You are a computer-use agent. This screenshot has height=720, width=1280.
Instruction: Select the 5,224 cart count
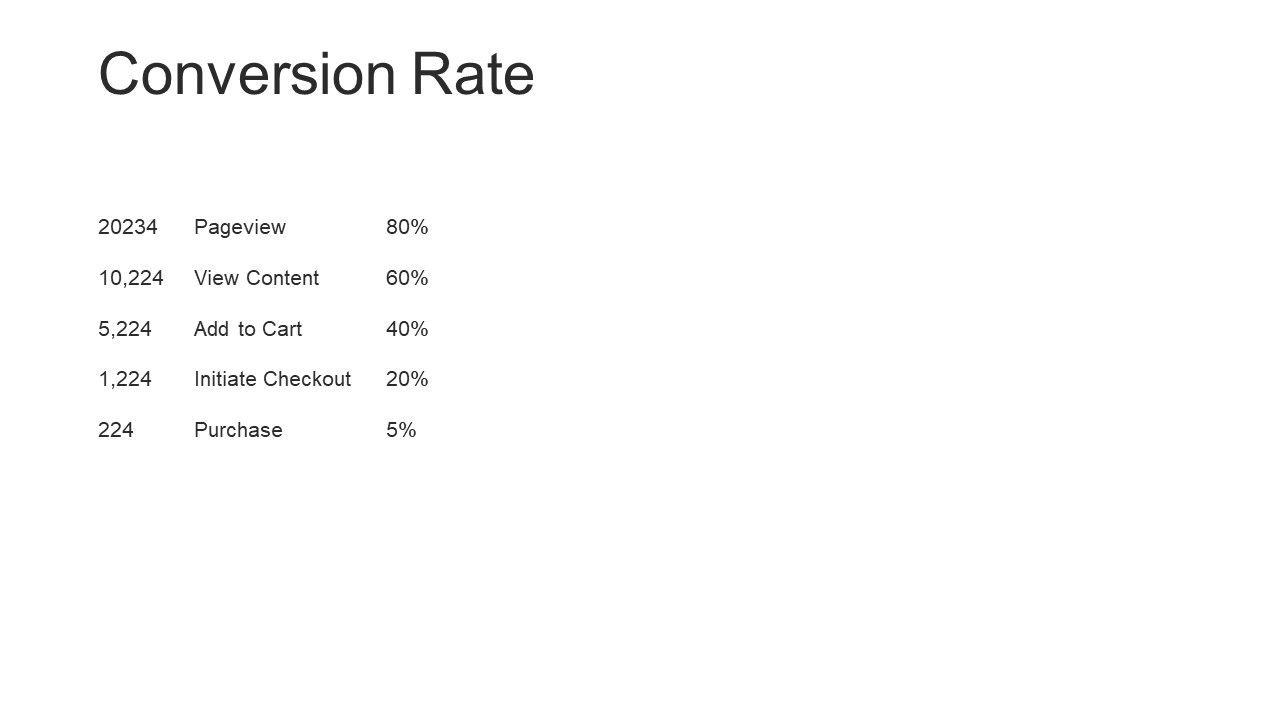click(125, 329)
